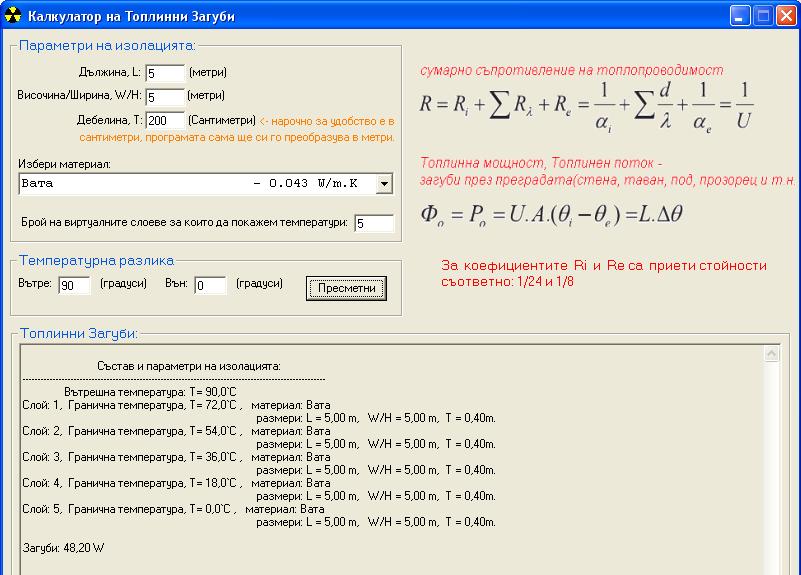Minimize the Калкулатор на Топлинни Загуби window
This screenshot has height=575, width=801.
740,15
